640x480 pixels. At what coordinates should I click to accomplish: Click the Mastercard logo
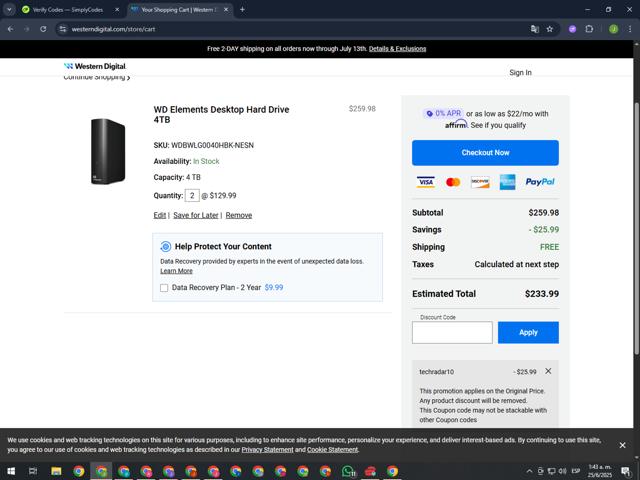click(453, 182)
